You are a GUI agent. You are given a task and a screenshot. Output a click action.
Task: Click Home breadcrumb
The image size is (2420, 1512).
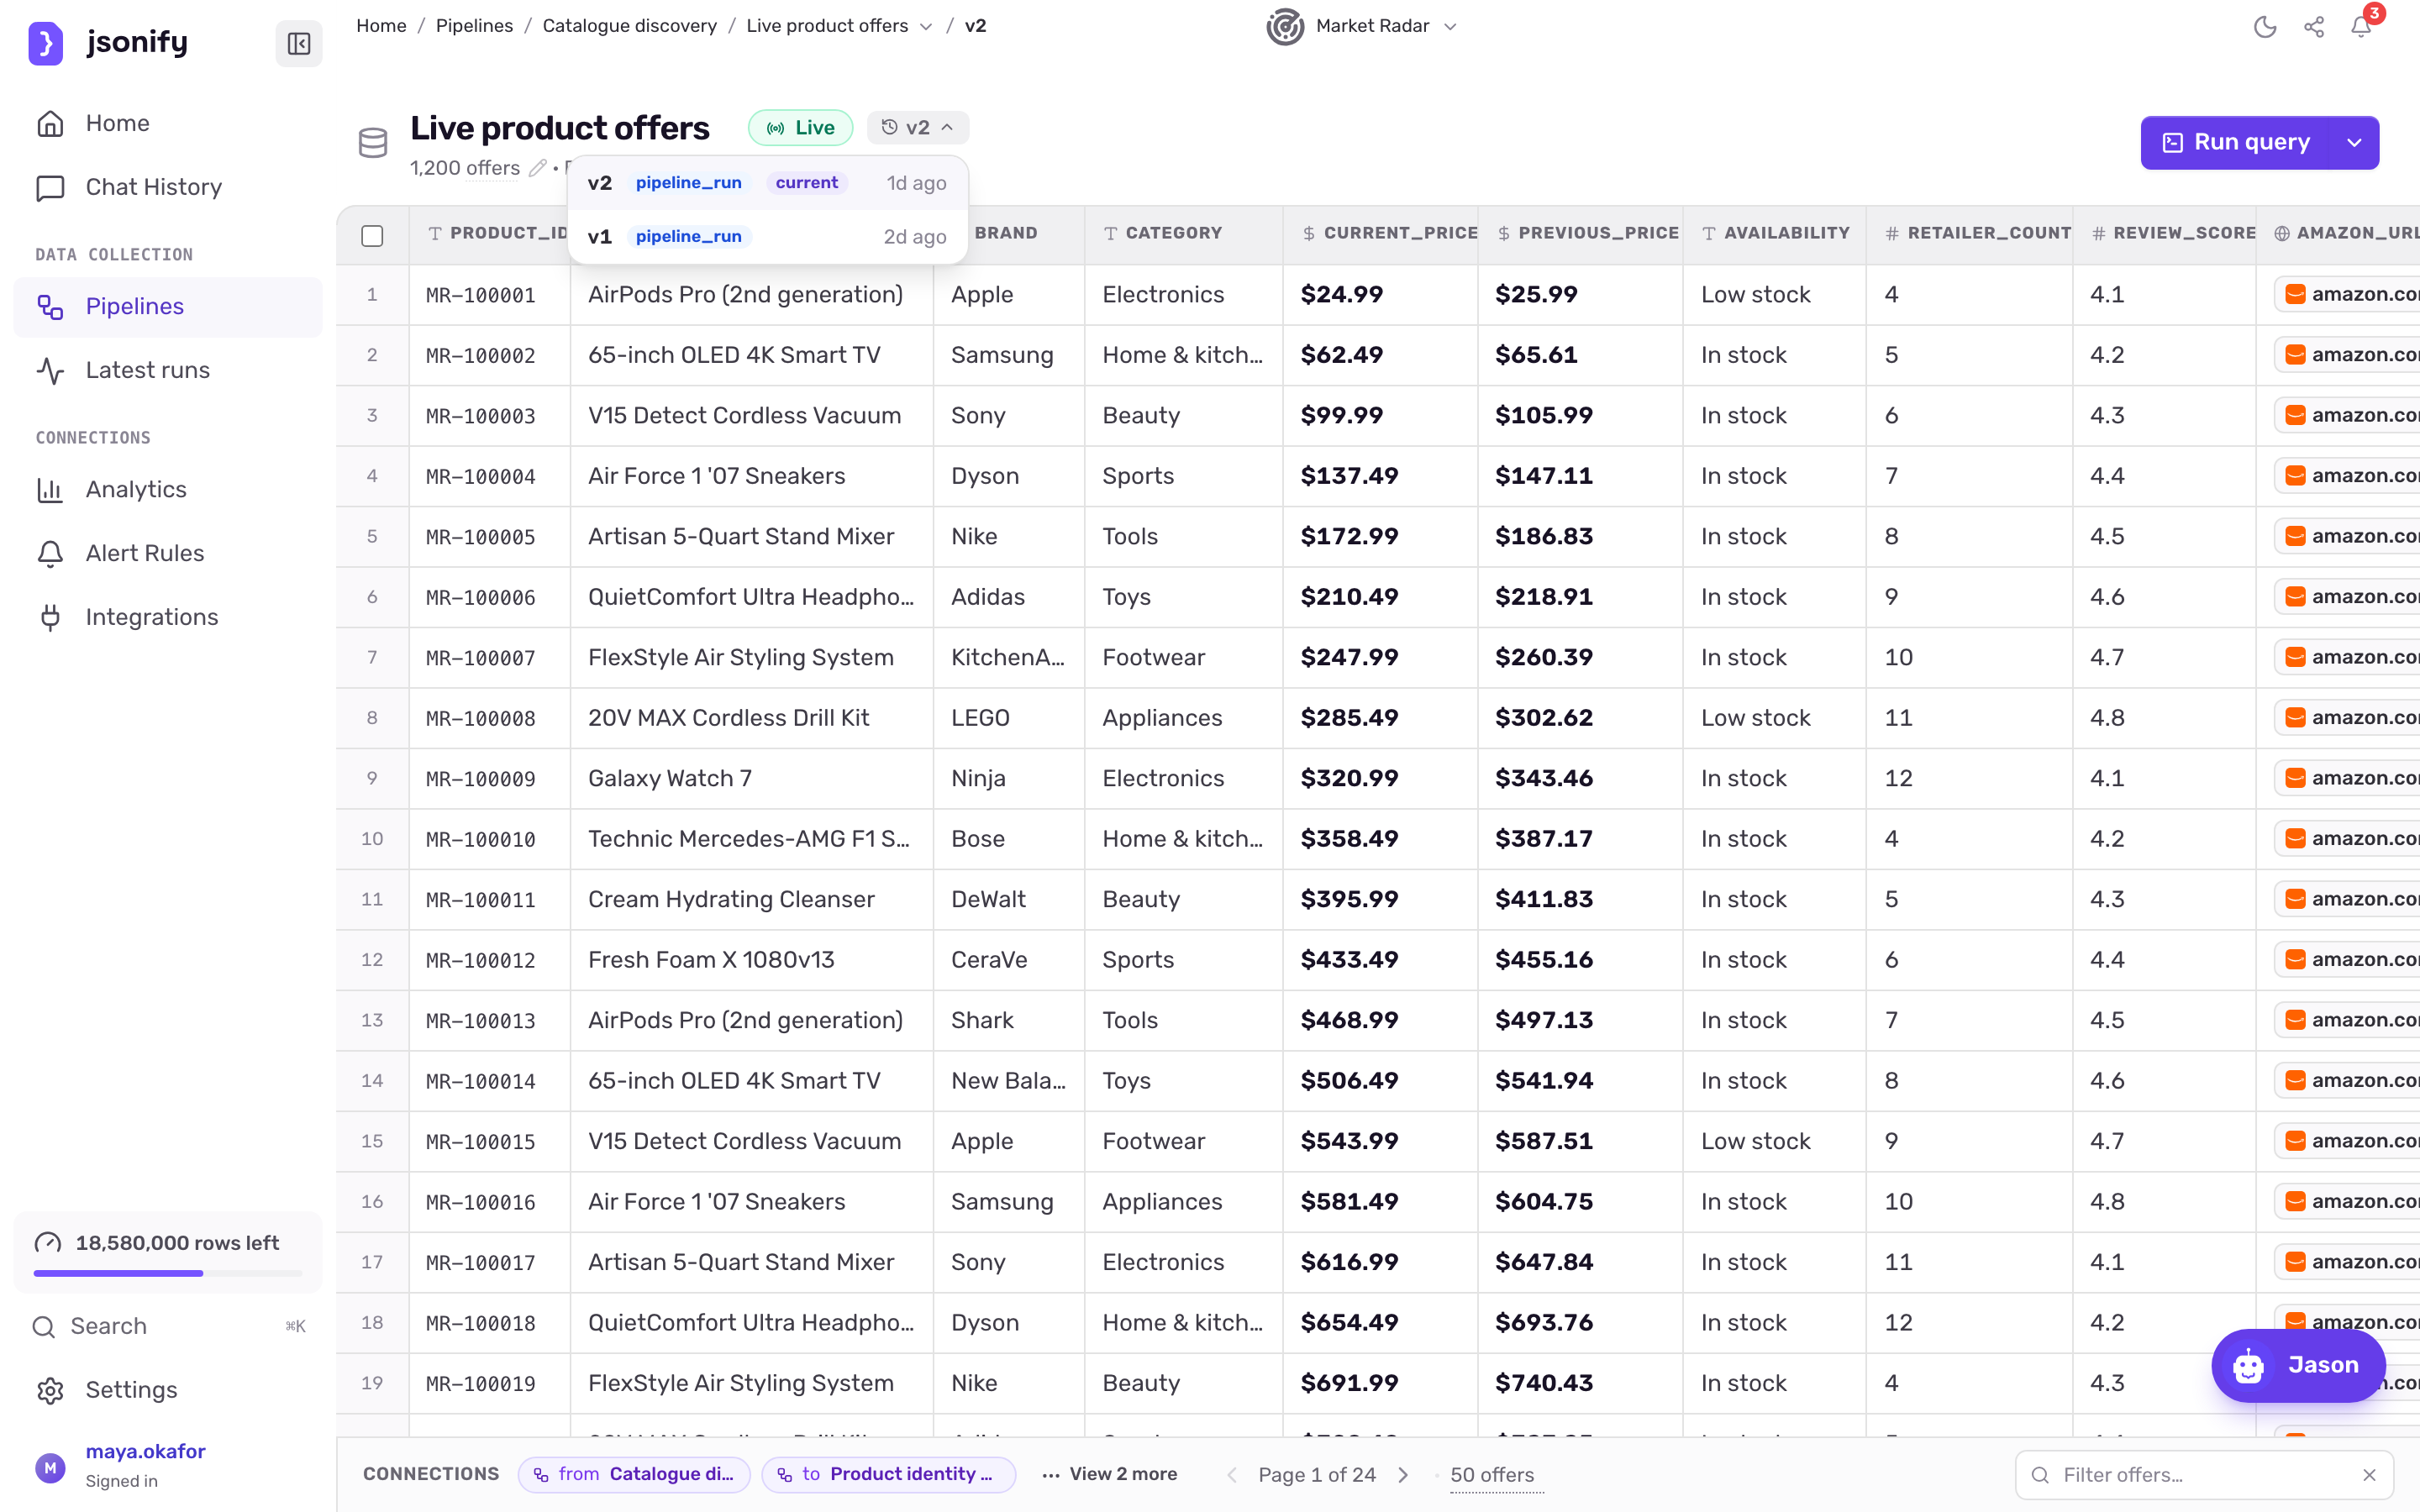click(381, 26)
